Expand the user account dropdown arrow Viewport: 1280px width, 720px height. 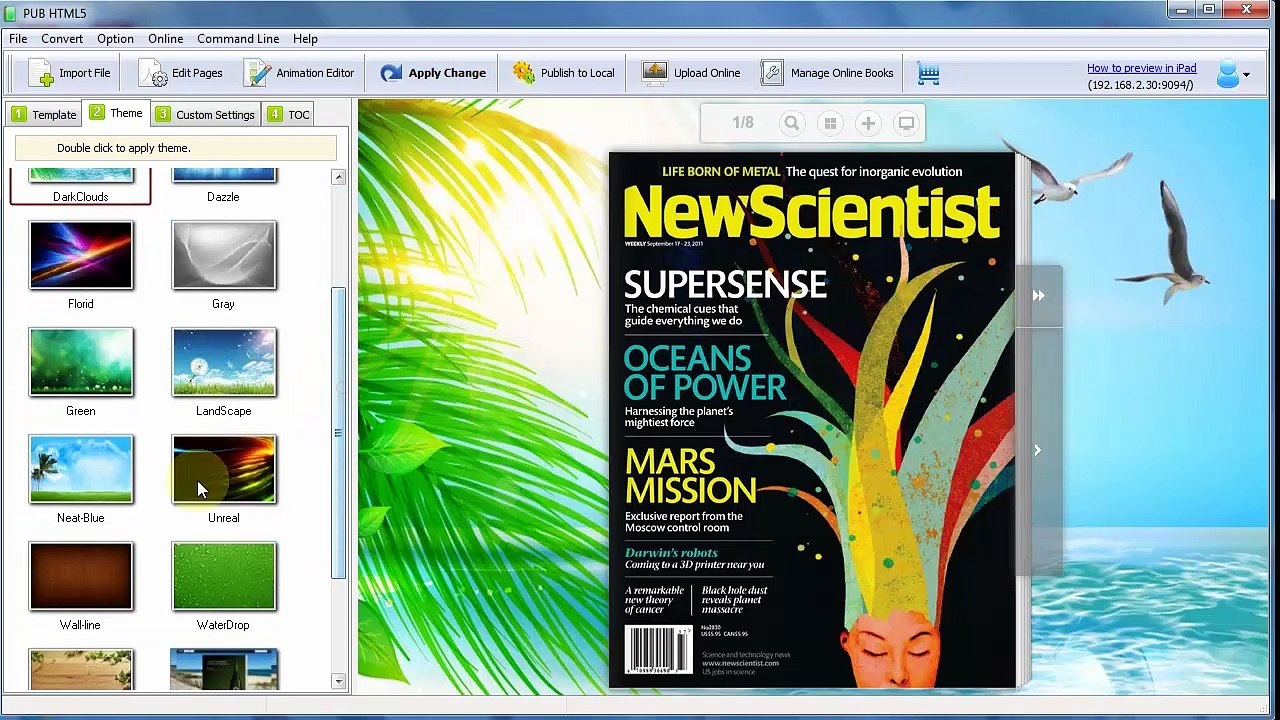1246,75
